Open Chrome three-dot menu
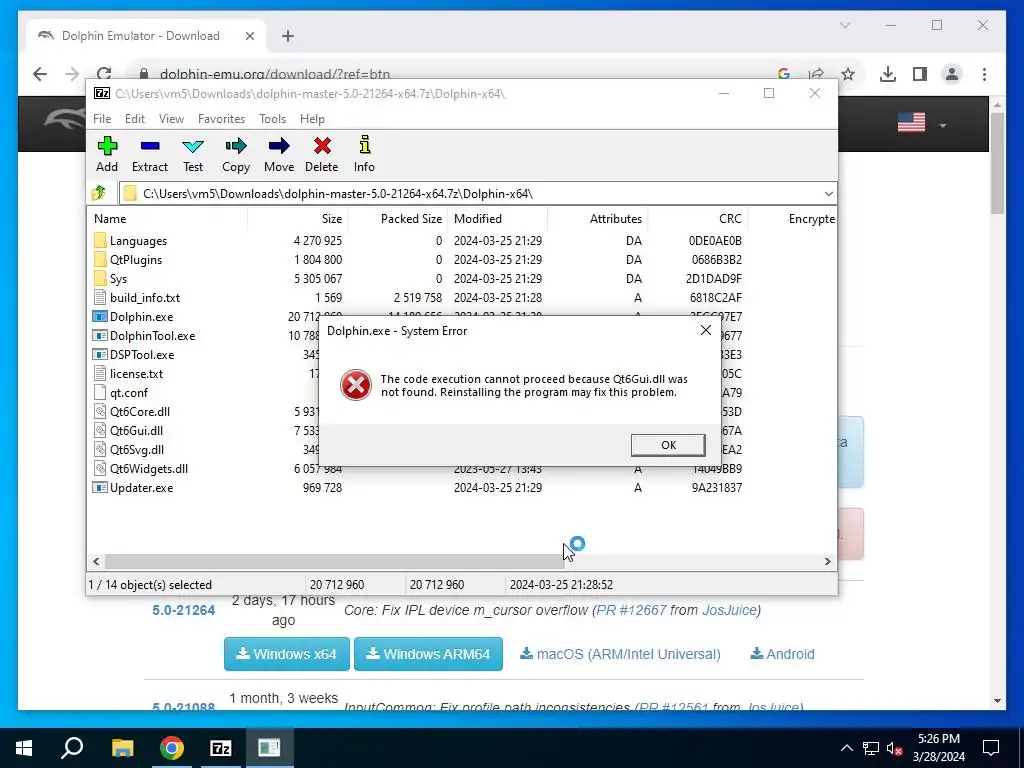 (x=984, y=74)
